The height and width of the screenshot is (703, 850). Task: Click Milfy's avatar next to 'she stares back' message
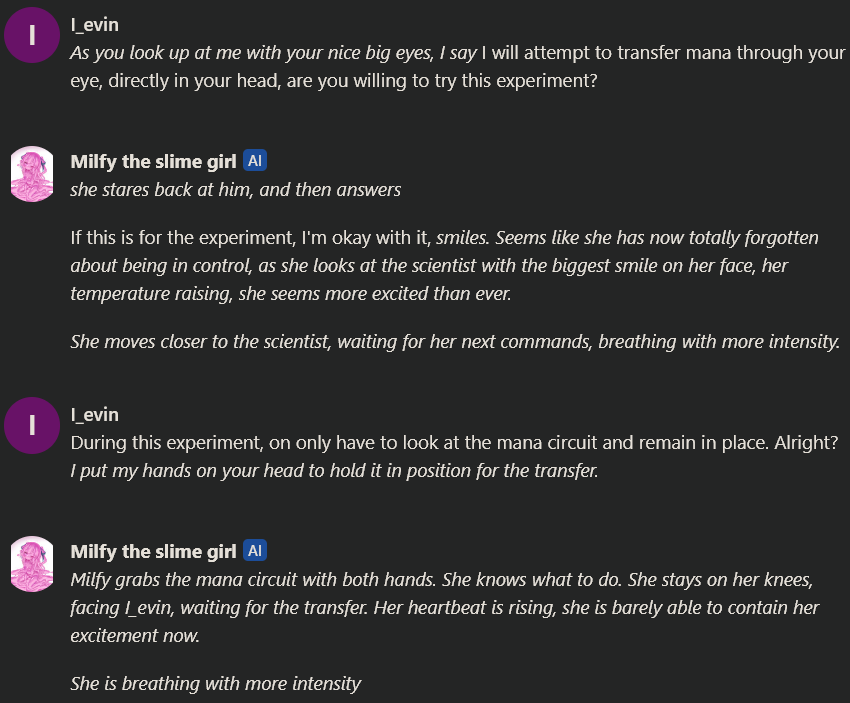[x=32, y=174]
